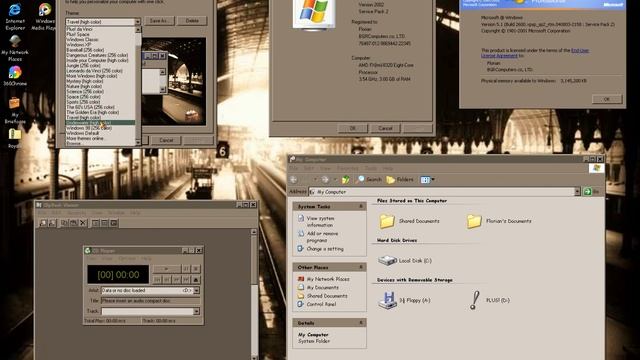Eject the disc in CD Player
Image resolution: width=640 pixels, height=360 pixels.
196,280
